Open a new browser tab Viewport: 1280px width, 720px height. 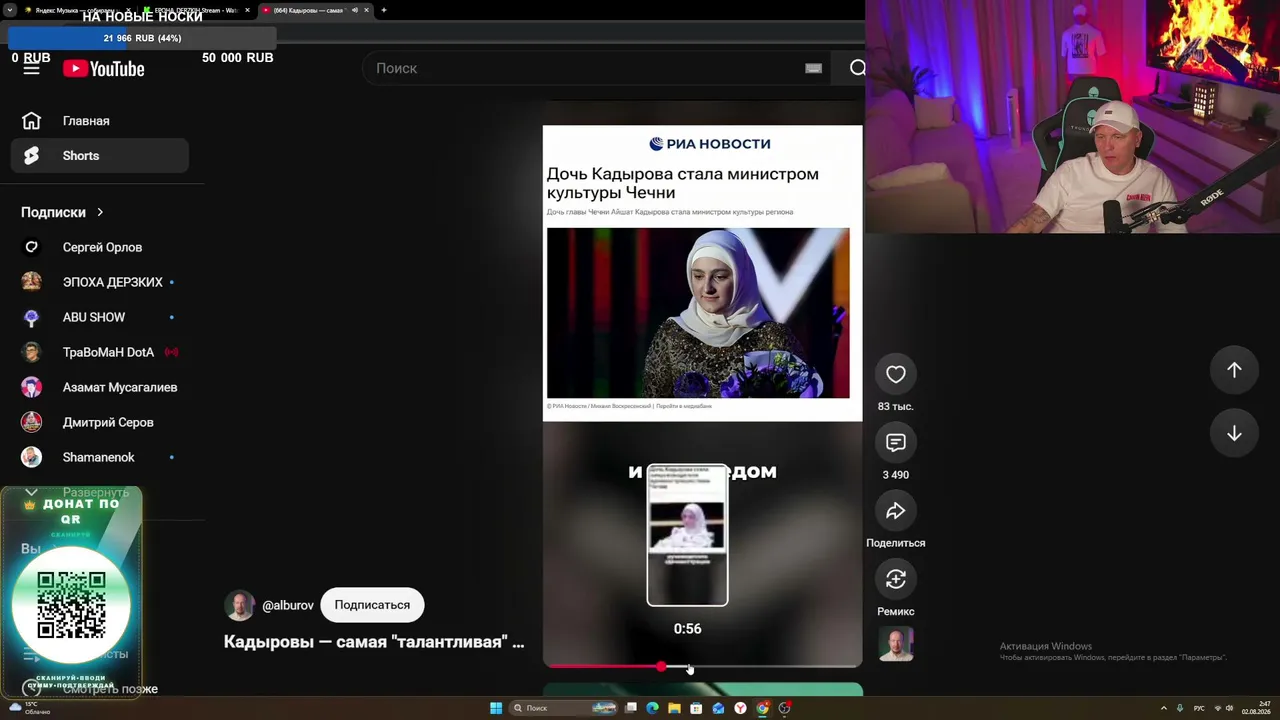click(x=384, y=10)
